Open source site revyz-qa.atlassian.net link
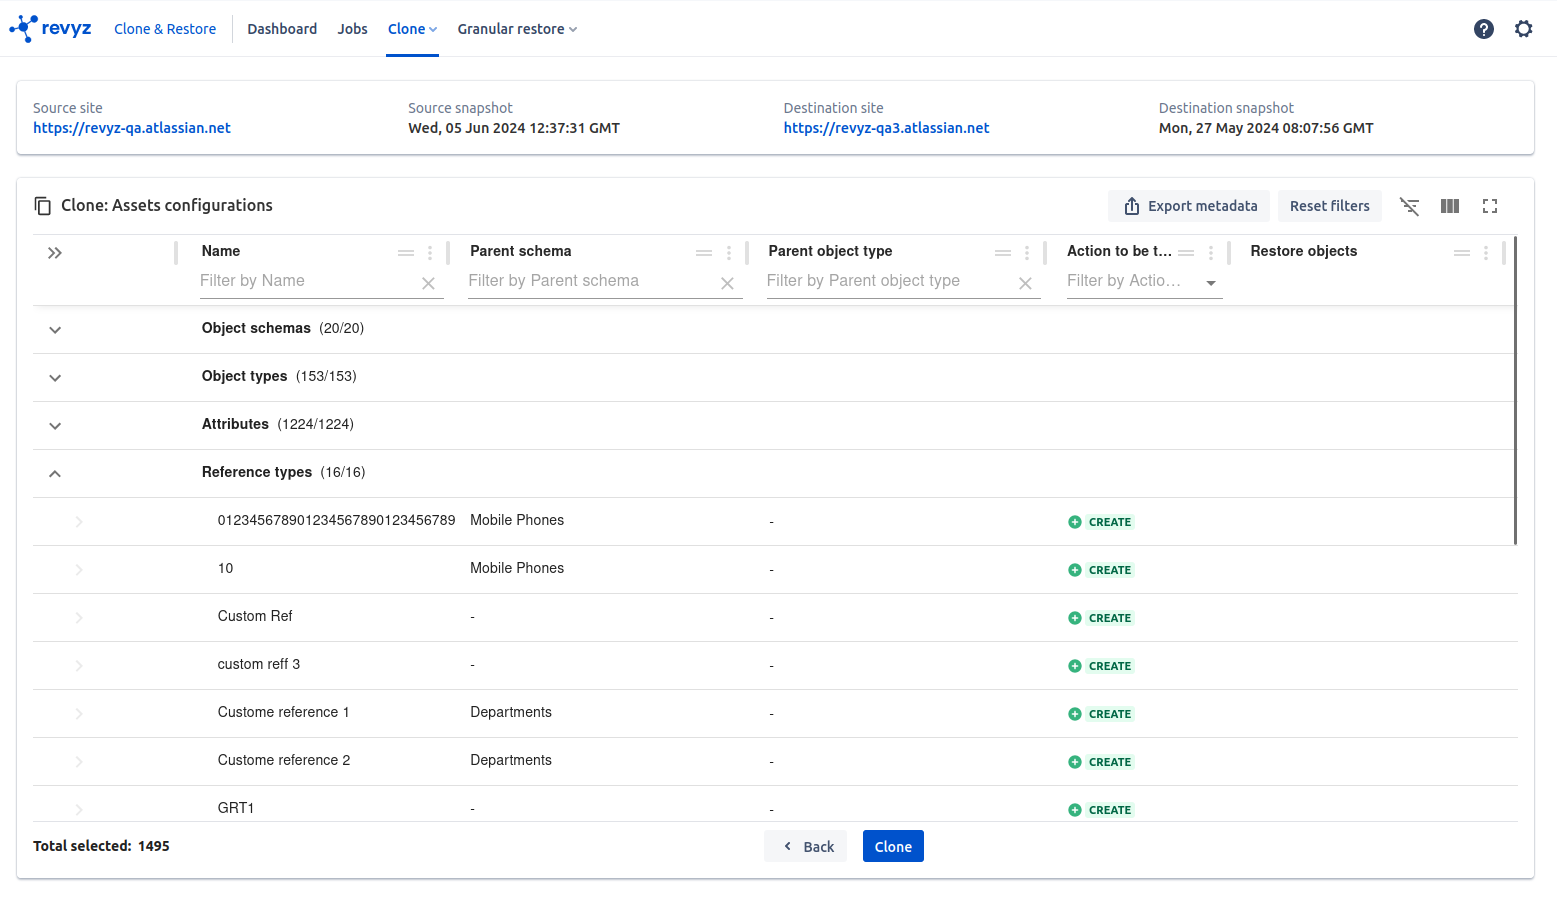Viewport: 1557px width, 898px height. [132, 128]
